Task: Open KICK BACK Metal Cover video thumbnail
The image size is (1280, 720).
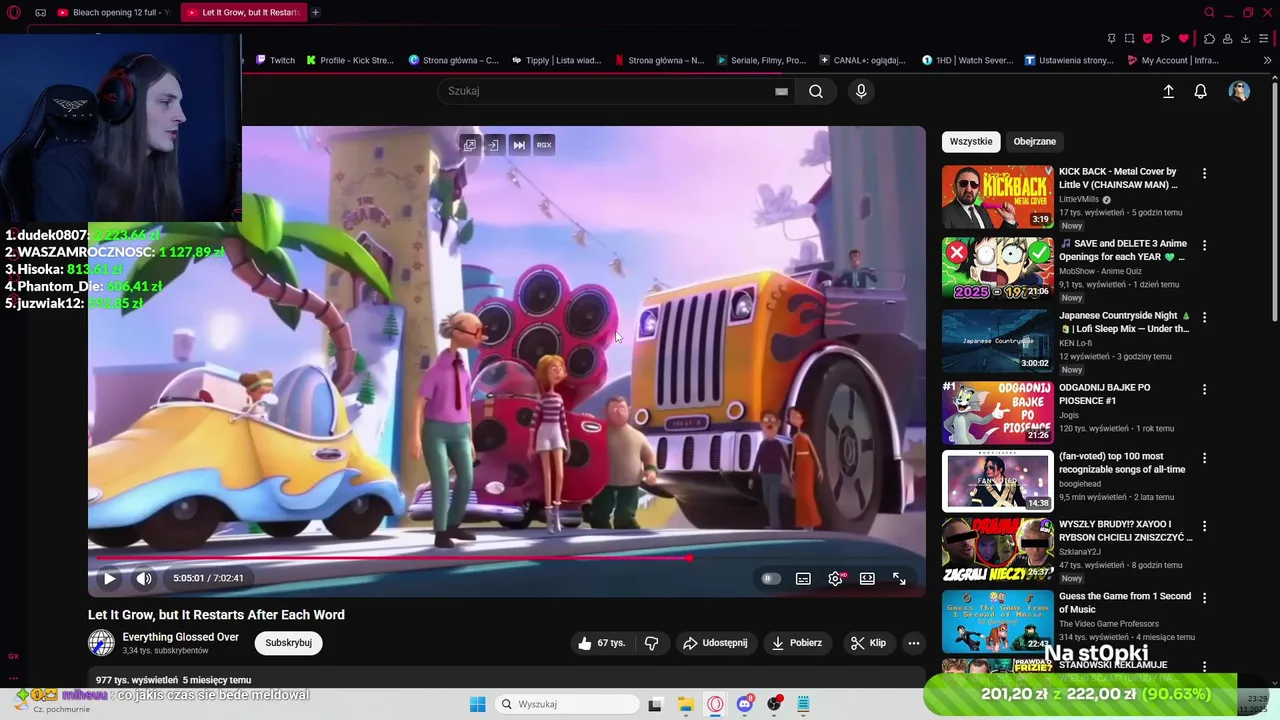Action: tap(997, 197)
